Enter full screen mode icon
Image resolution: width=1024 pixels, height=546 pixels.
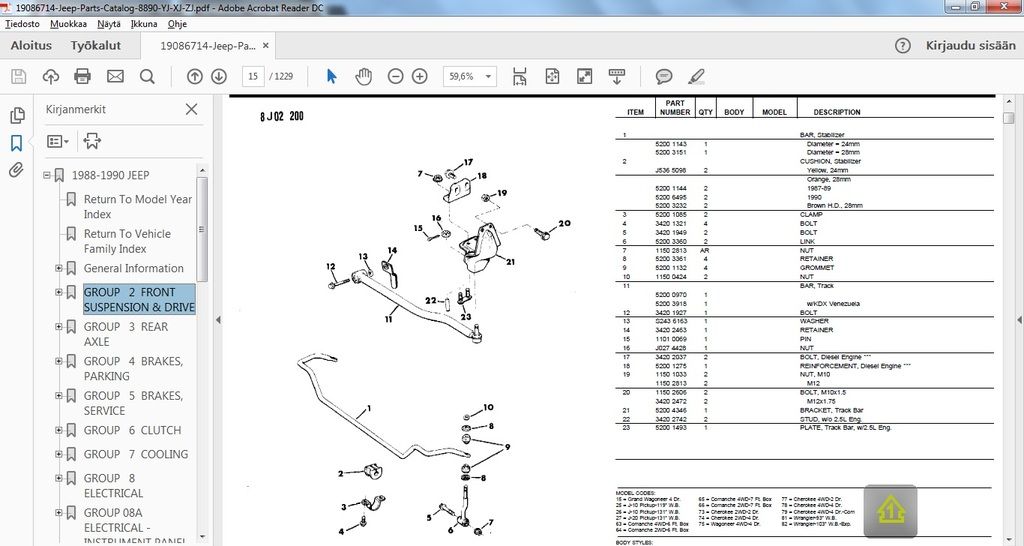pyautogui.click(x=584, y=76)
